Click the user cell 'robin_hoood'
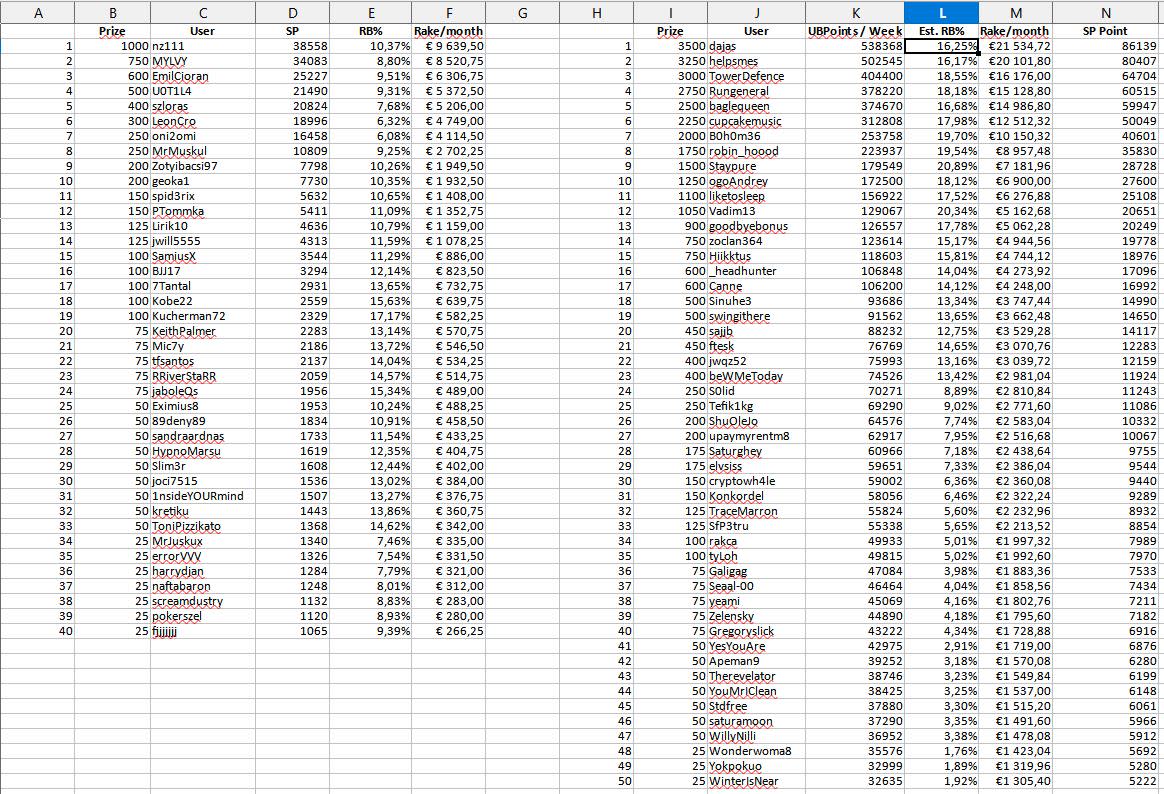The image size is (1164, 794). (756, 151)
